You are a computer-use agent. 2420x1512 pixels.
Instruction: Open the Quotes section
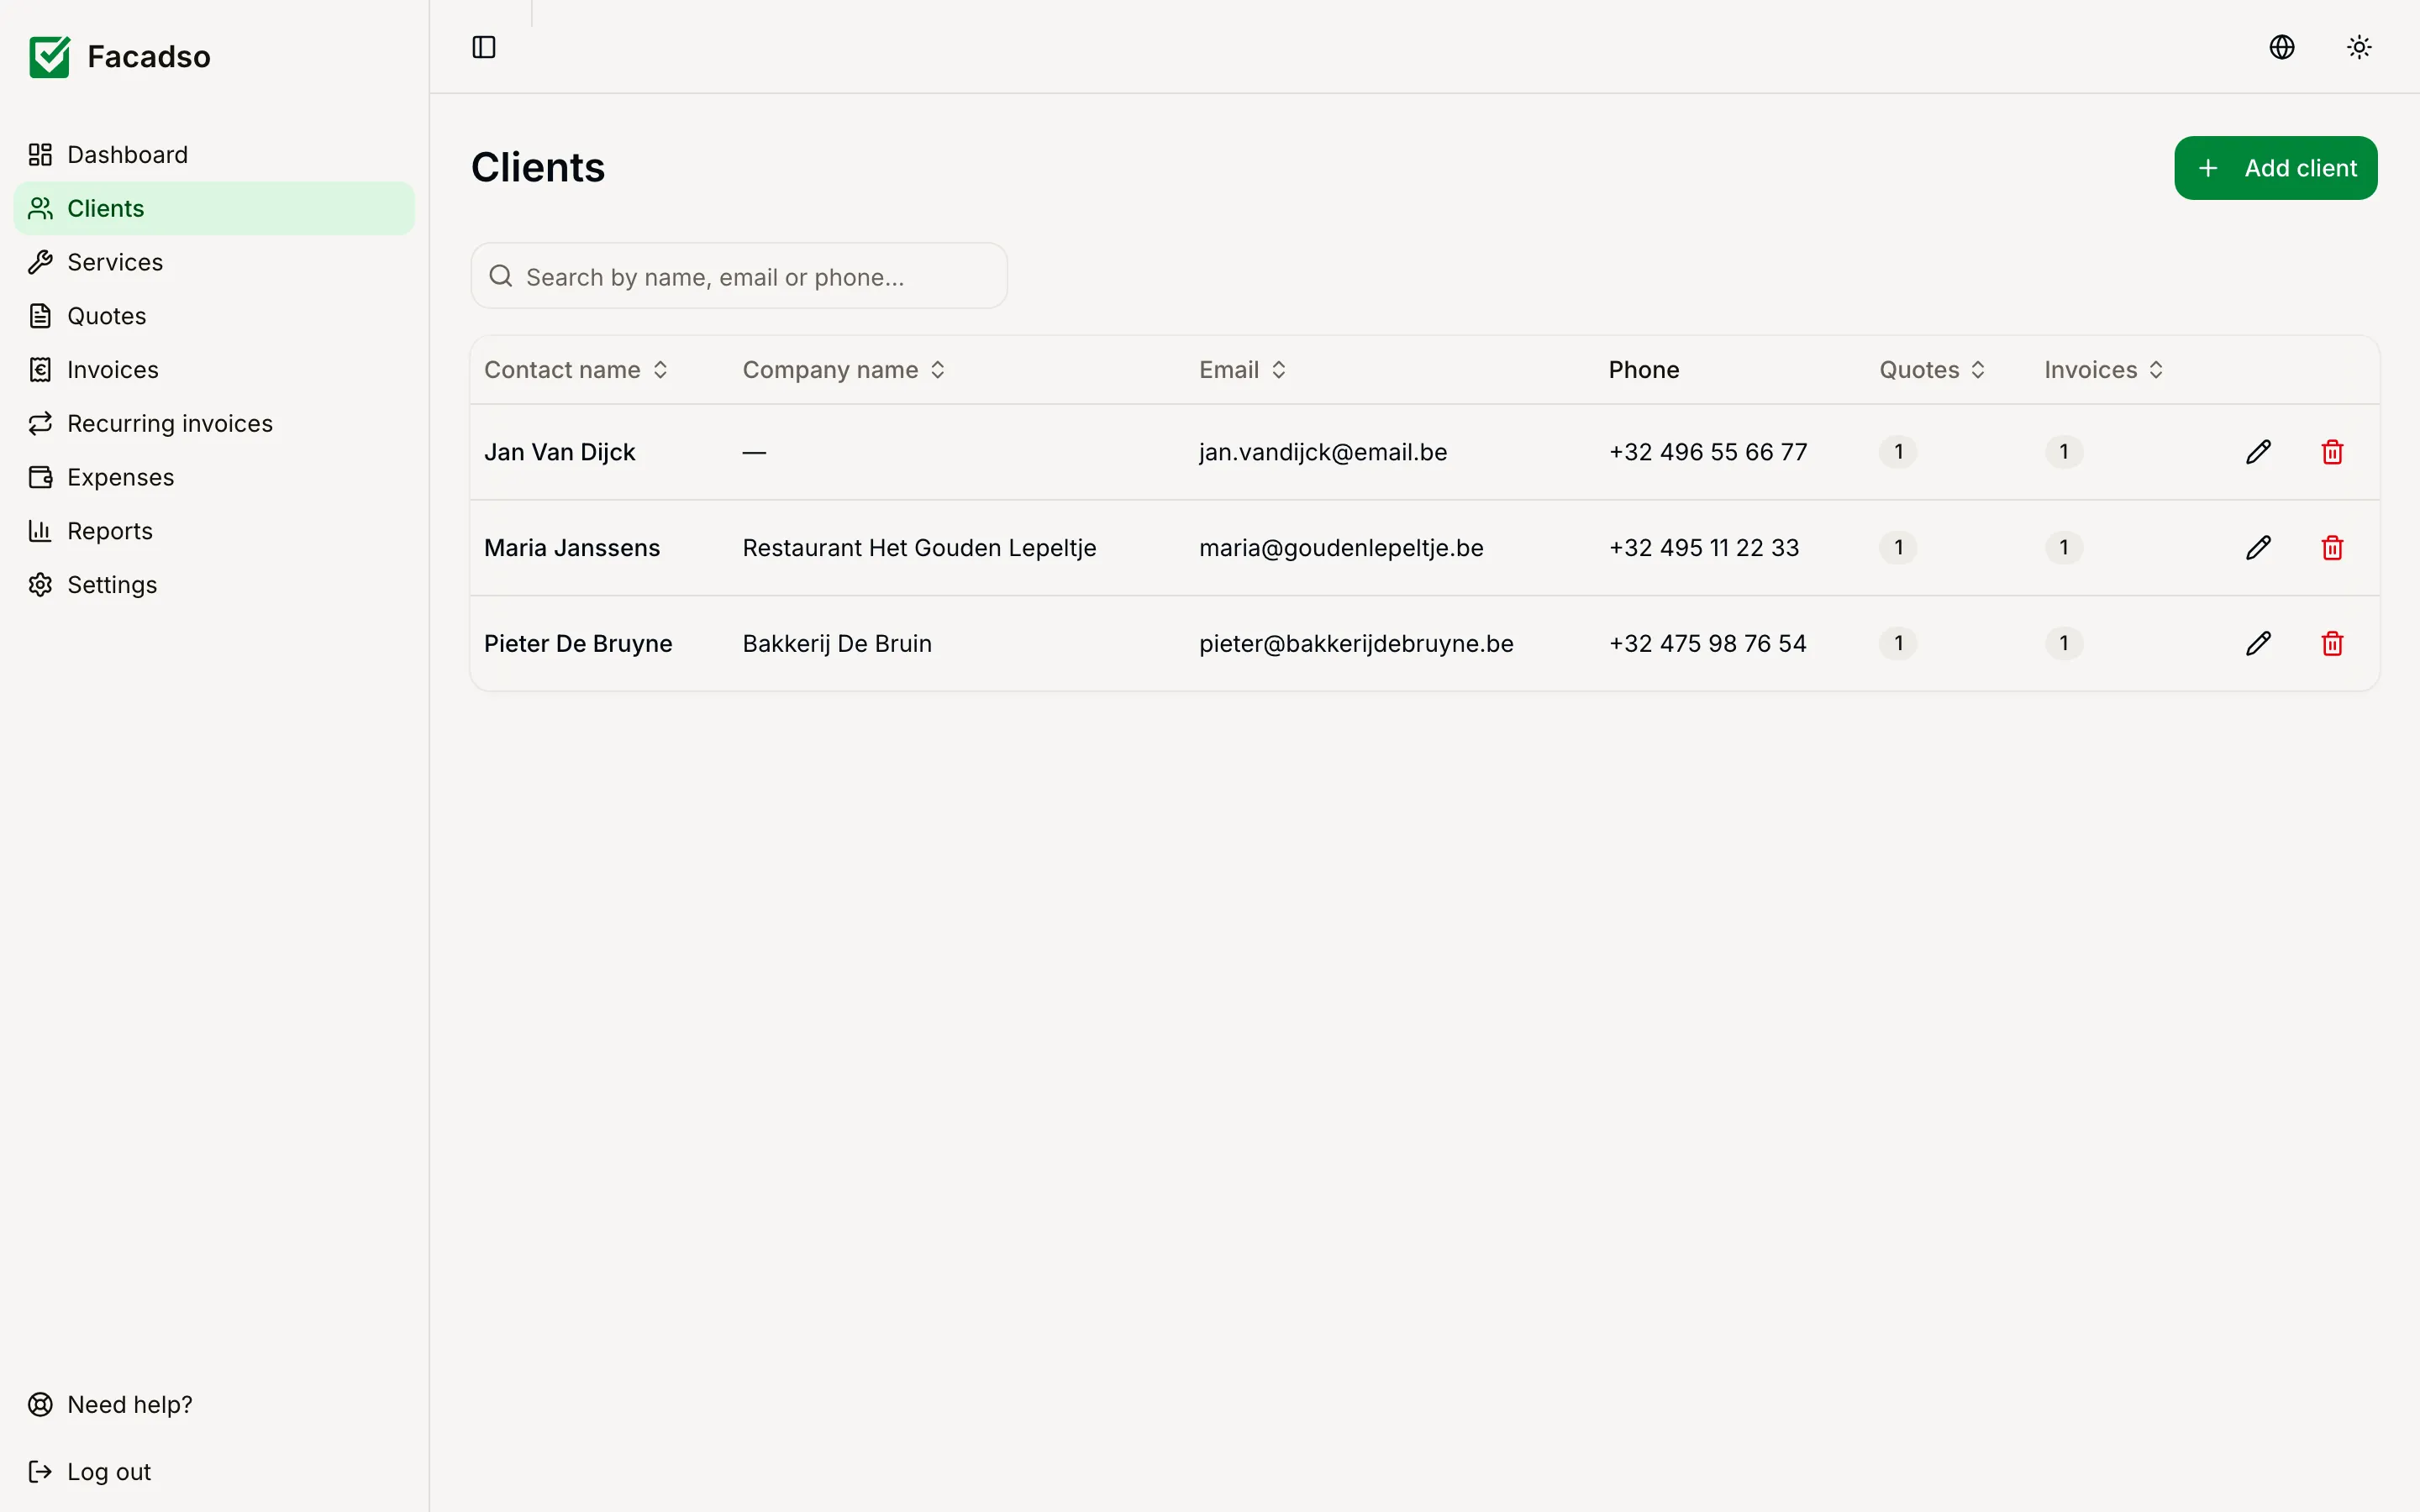tap(214, 316)
